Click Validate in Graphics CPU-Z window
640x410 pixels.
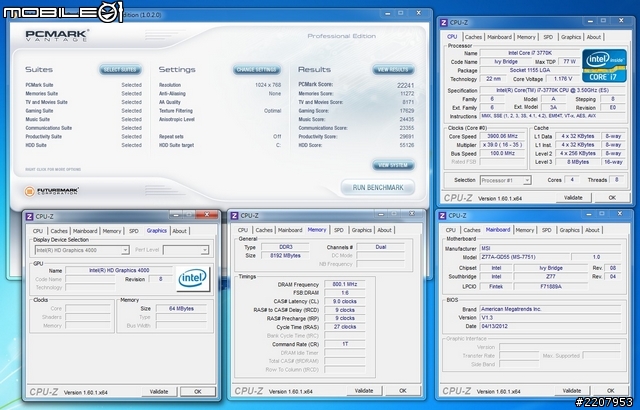(x=159, y=392)
